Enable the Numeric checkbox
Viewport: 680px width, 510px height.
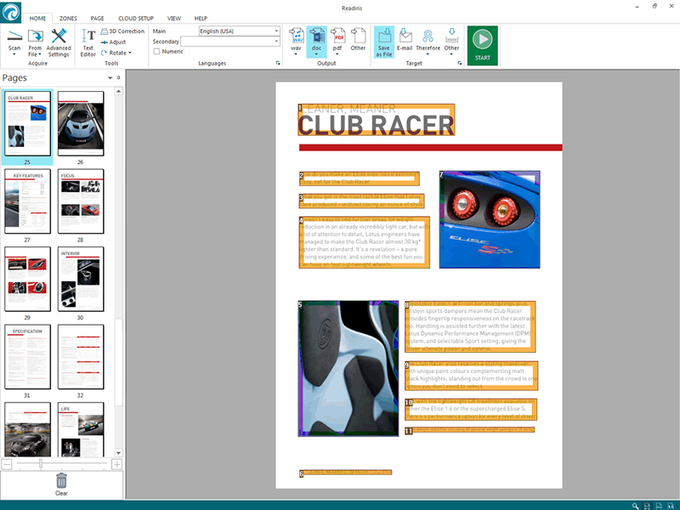157,51
